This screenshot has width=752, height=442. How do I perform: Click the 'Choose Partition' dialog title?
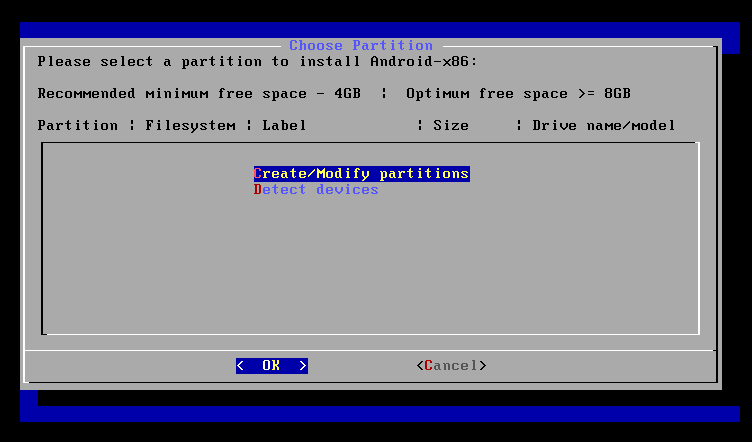click(361, 46)
